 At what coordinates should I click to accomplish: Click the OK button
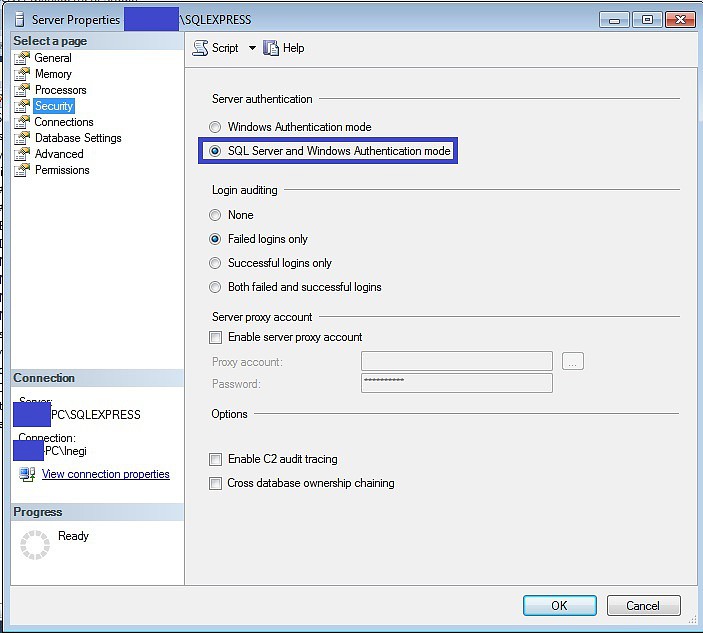click(560, 606)
